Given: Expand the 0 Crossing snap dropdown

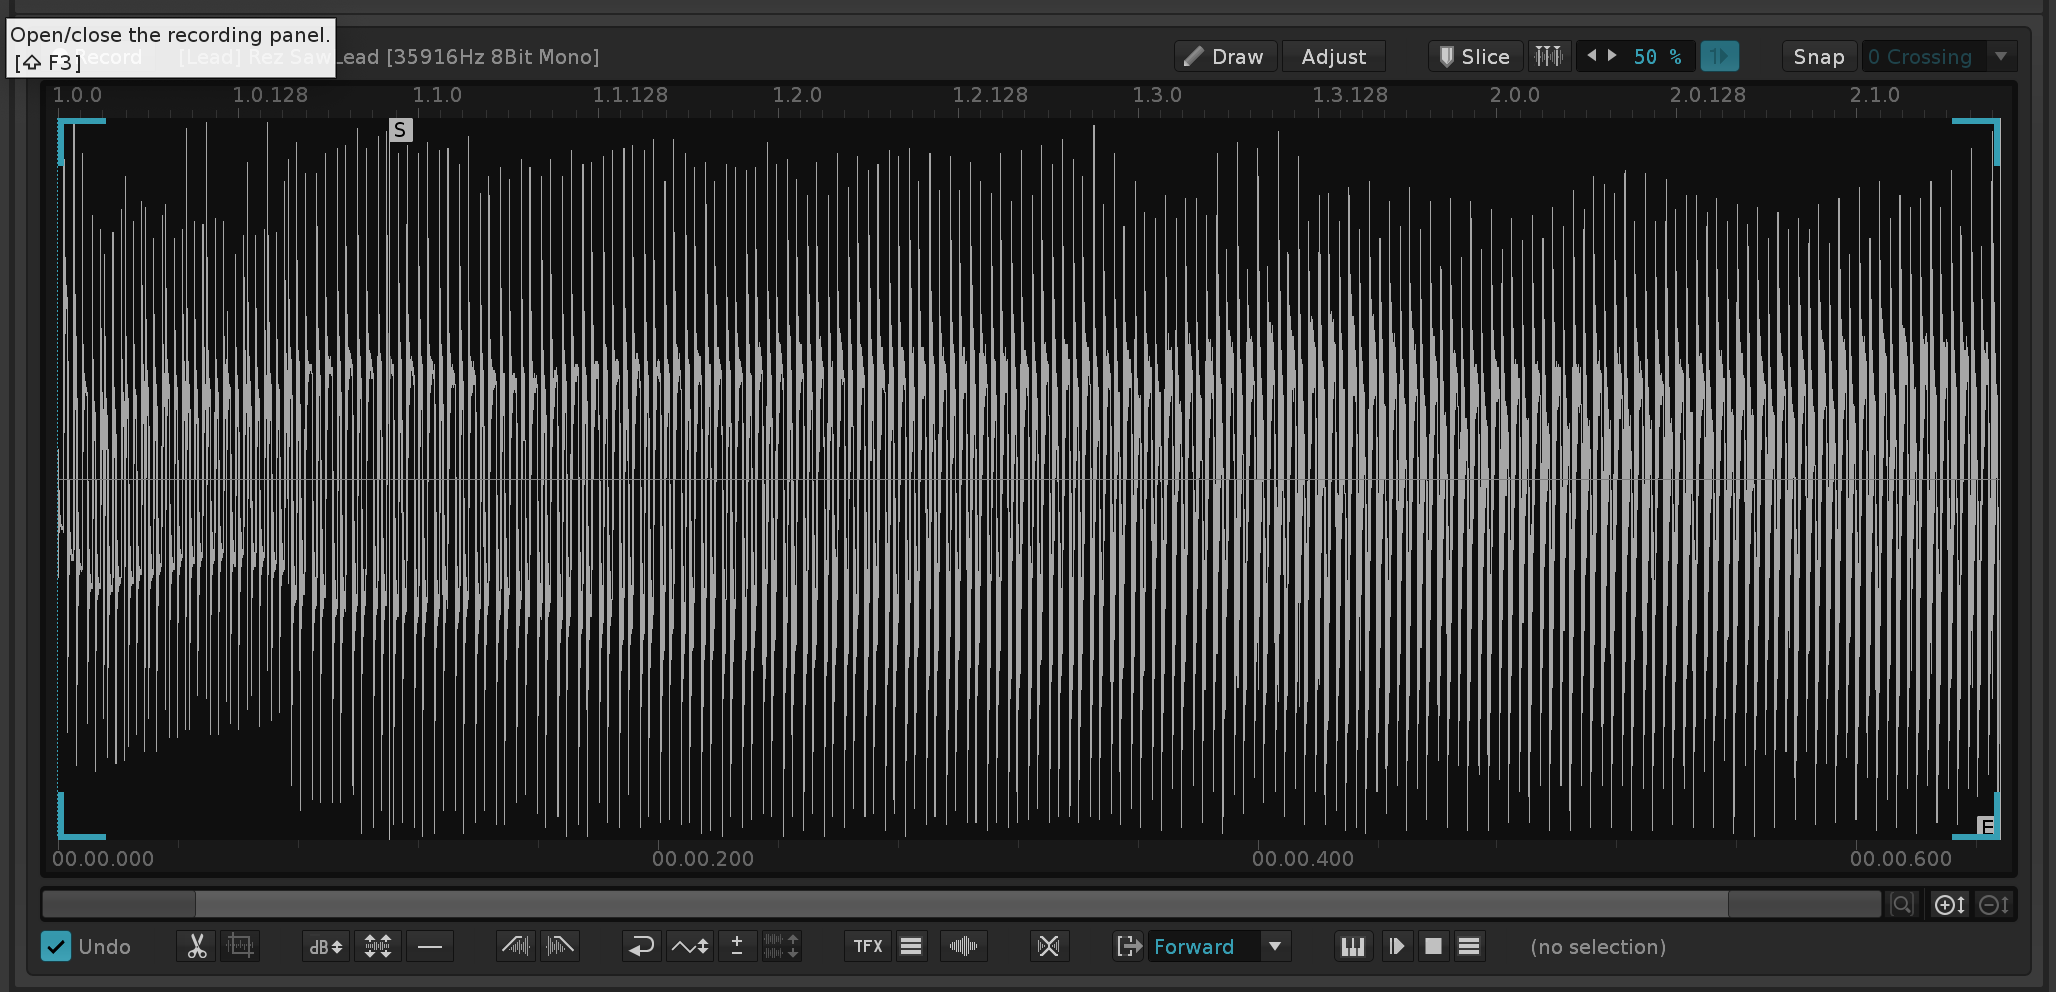Looking at the screenshot, I should coord(2001,57).
